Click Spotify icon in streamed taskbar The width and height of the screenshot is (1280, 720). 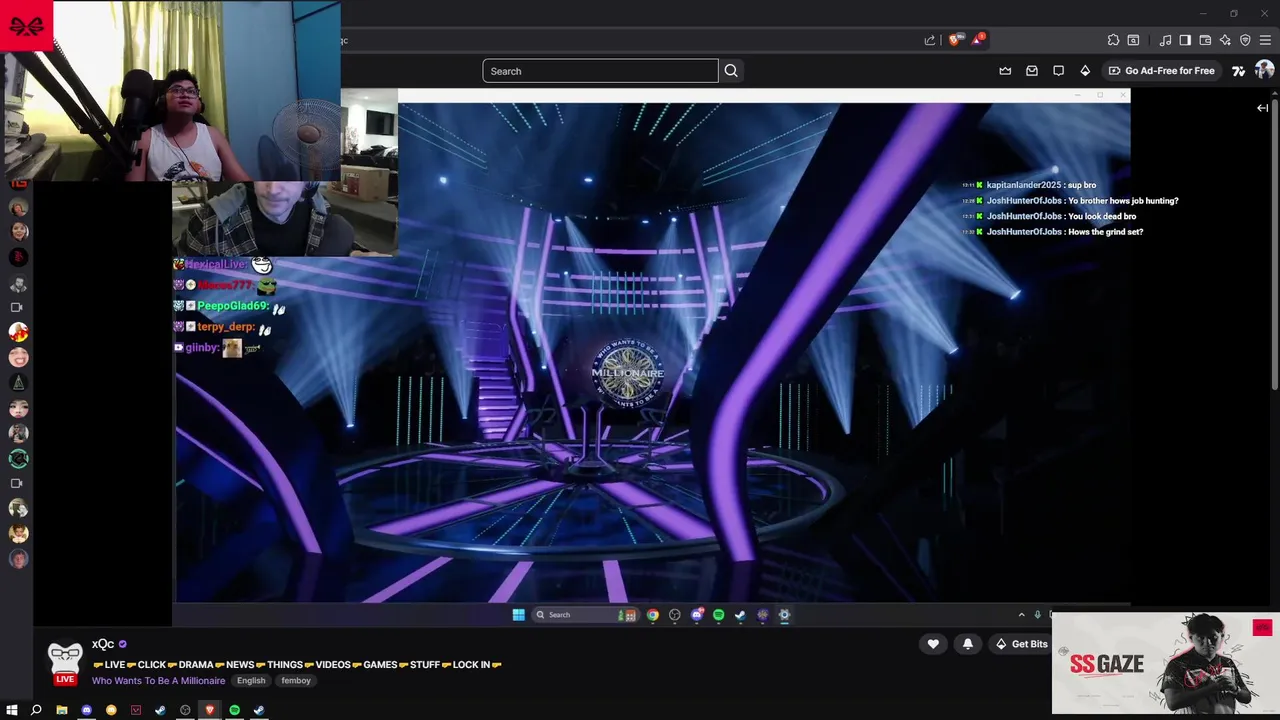[x=718, y=615]
